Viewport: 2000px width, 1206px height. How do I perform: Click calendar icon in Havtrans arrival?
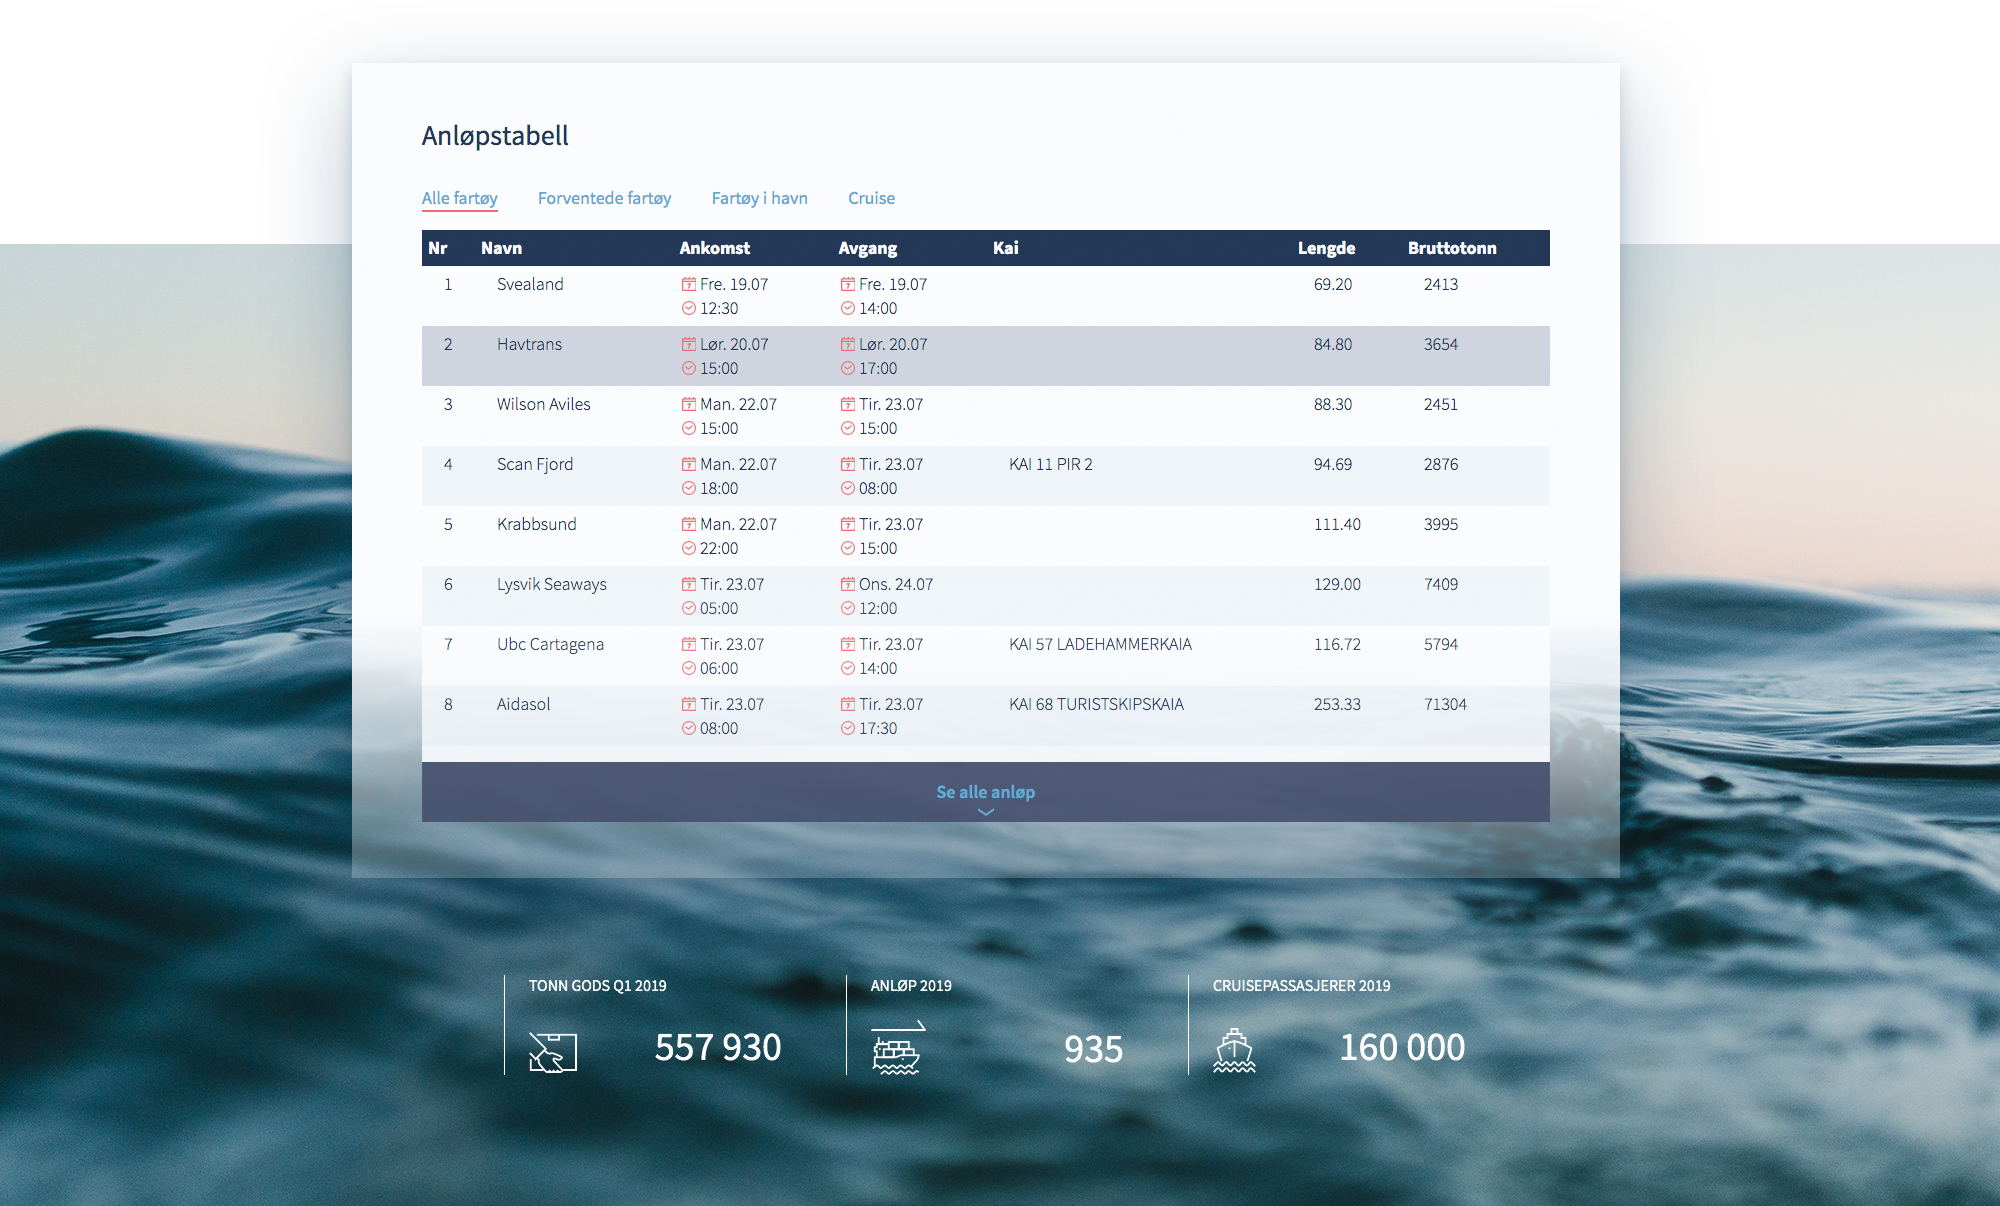(x=689, y=344)
